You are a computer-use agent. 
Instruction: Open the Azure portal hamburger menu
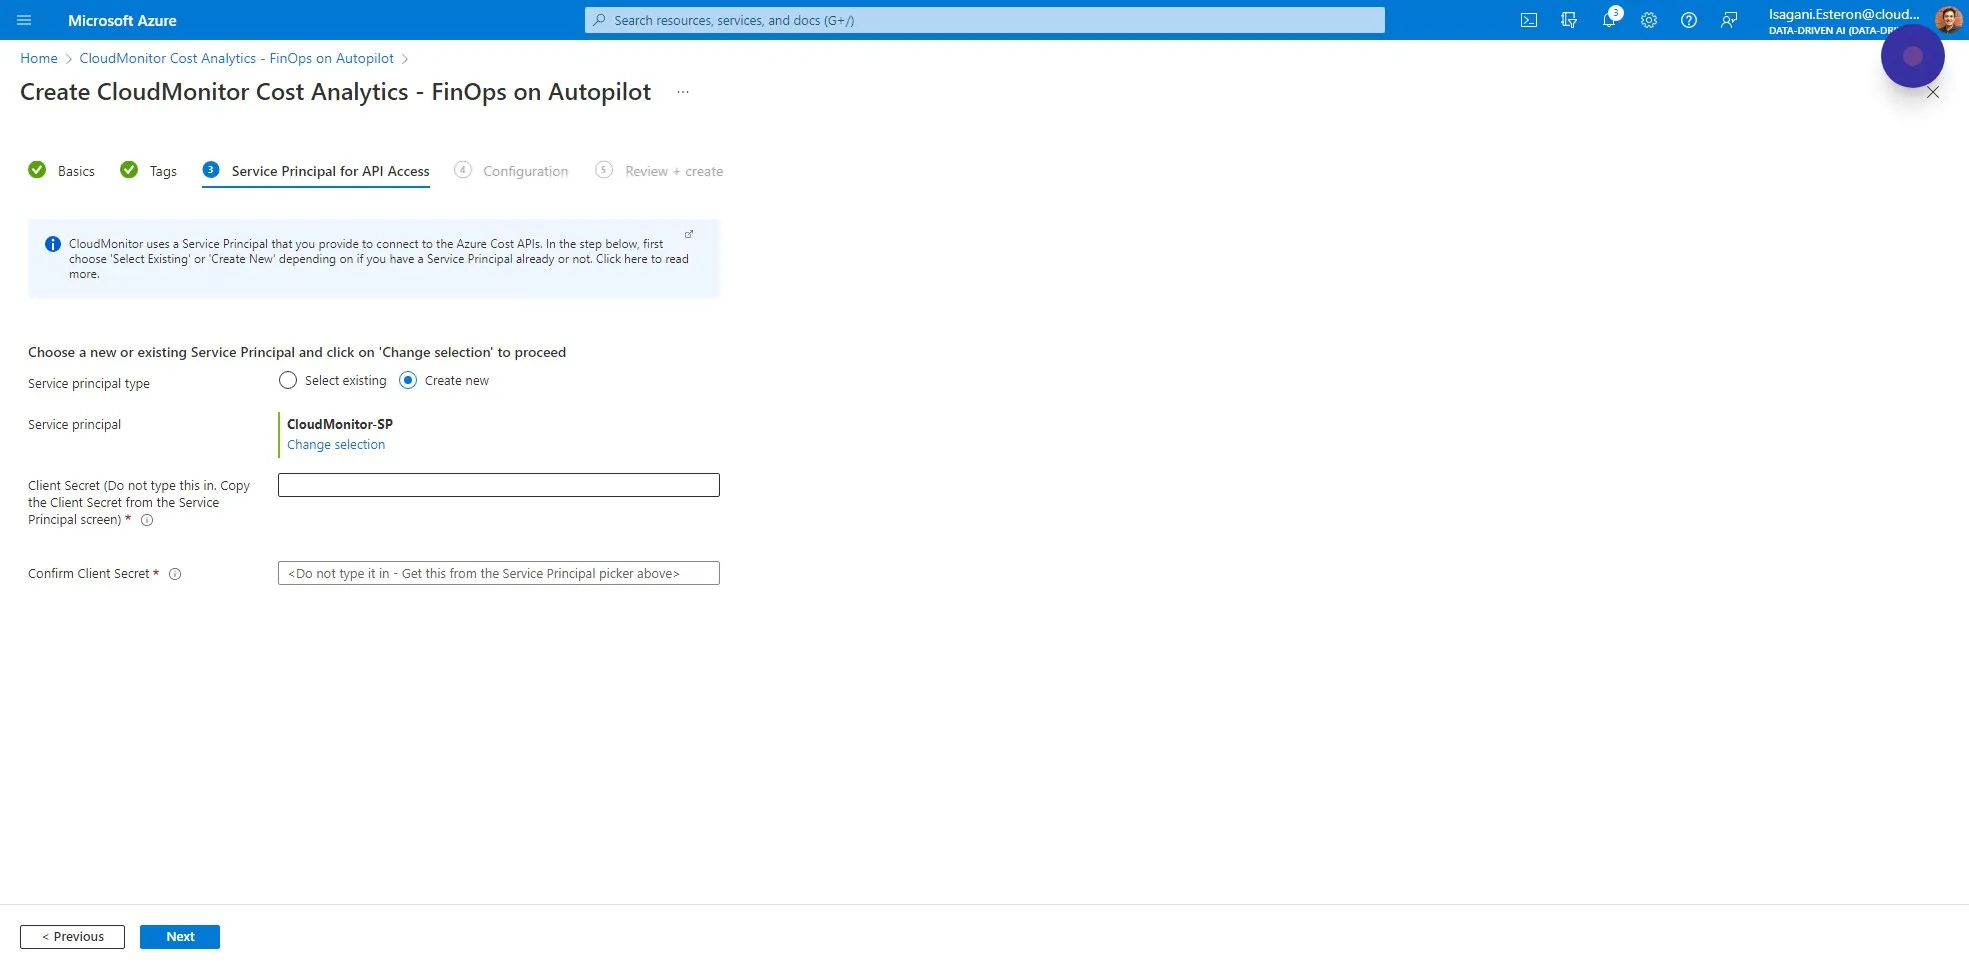(24, 20)
